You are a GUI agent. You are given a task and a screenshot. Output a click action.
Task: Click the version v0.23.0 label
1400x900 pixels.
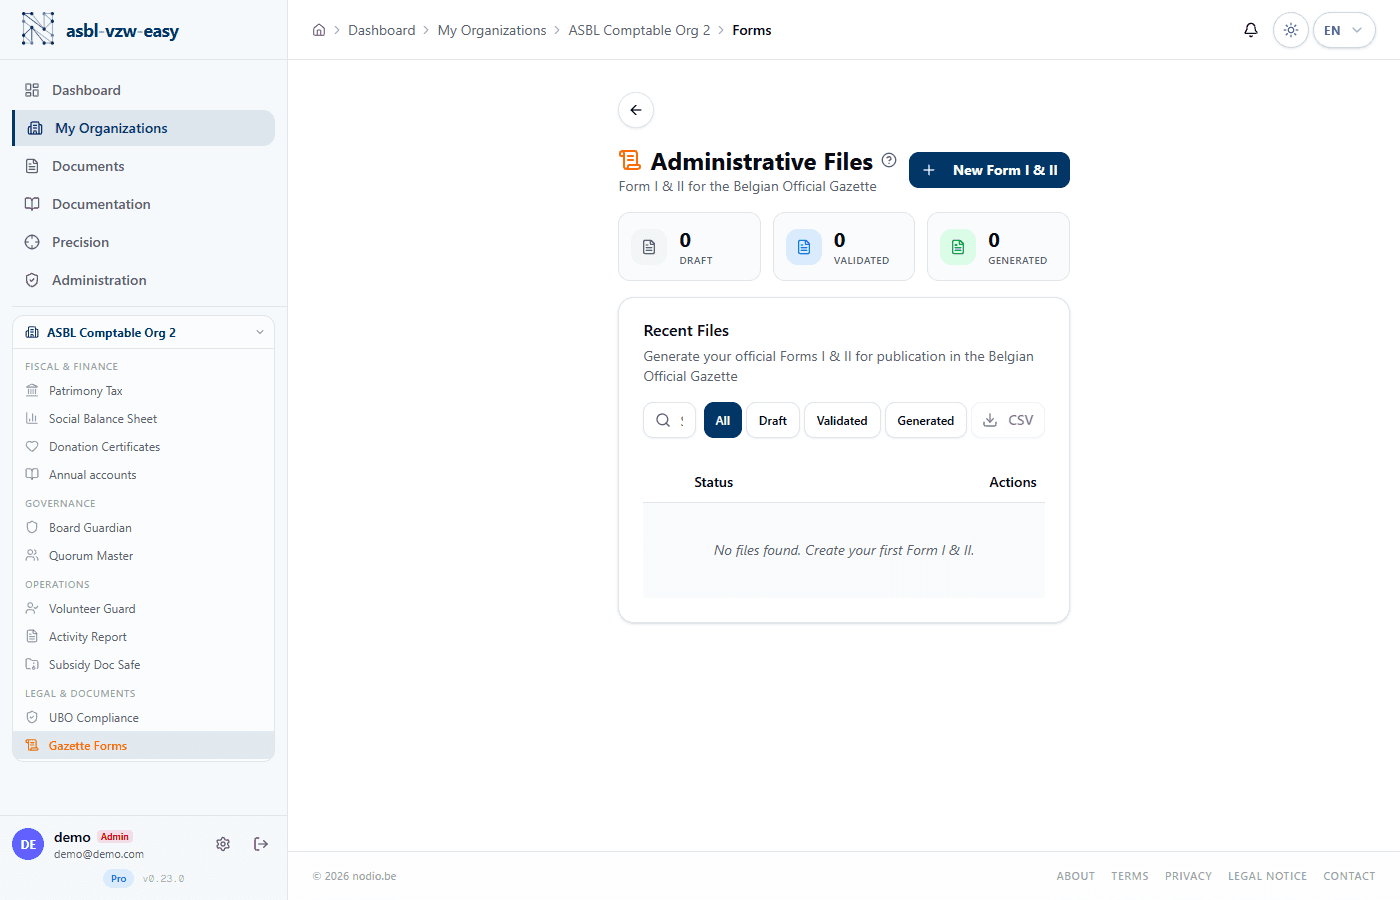click(164, 879)
